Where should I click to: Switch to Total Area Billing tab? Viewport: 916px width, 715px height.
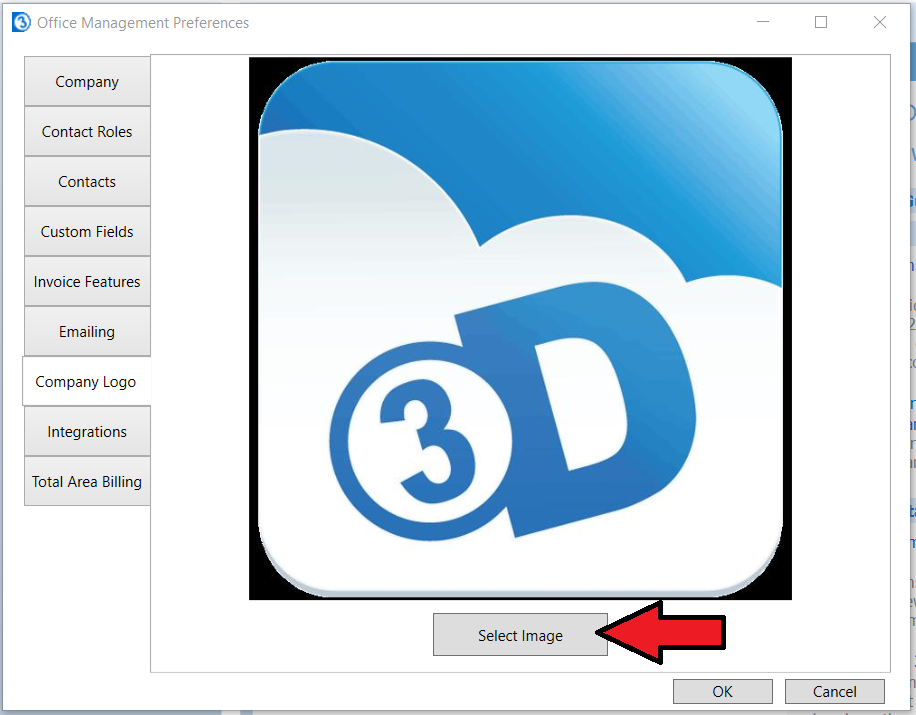(x=87, y=481)
